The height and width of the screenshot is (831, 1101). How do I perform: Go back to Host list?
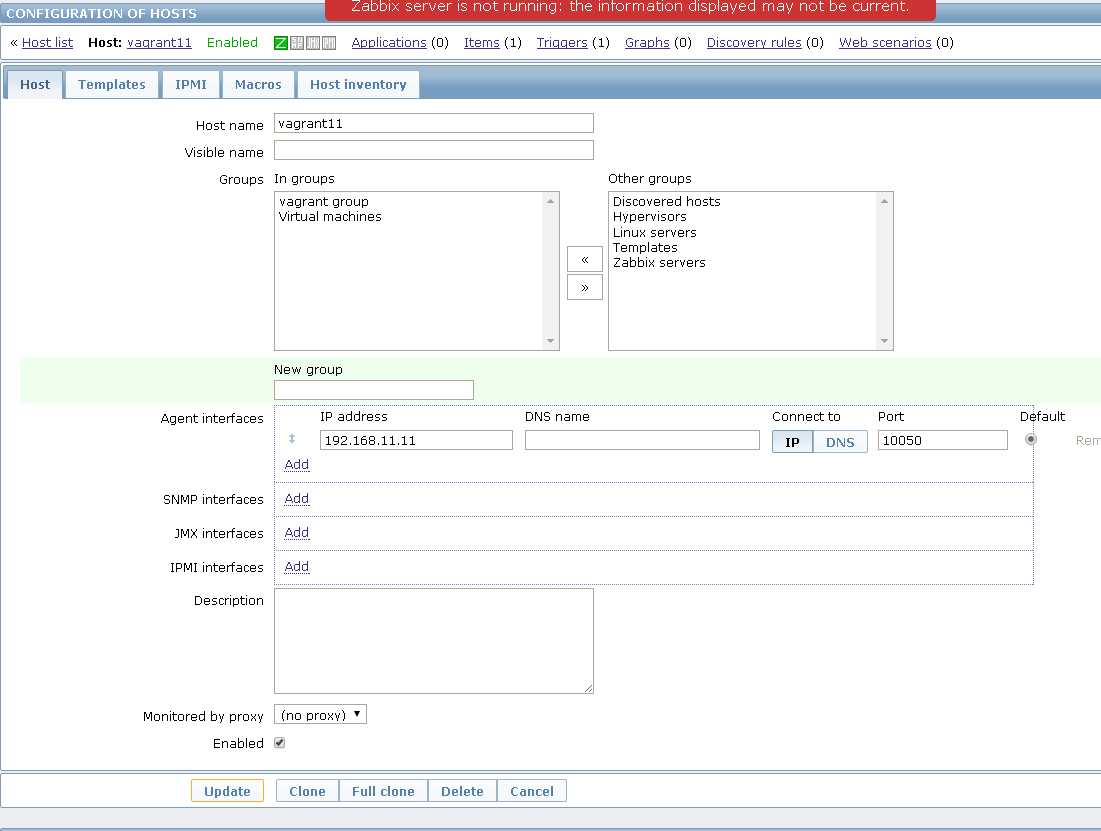click(47, 43)
